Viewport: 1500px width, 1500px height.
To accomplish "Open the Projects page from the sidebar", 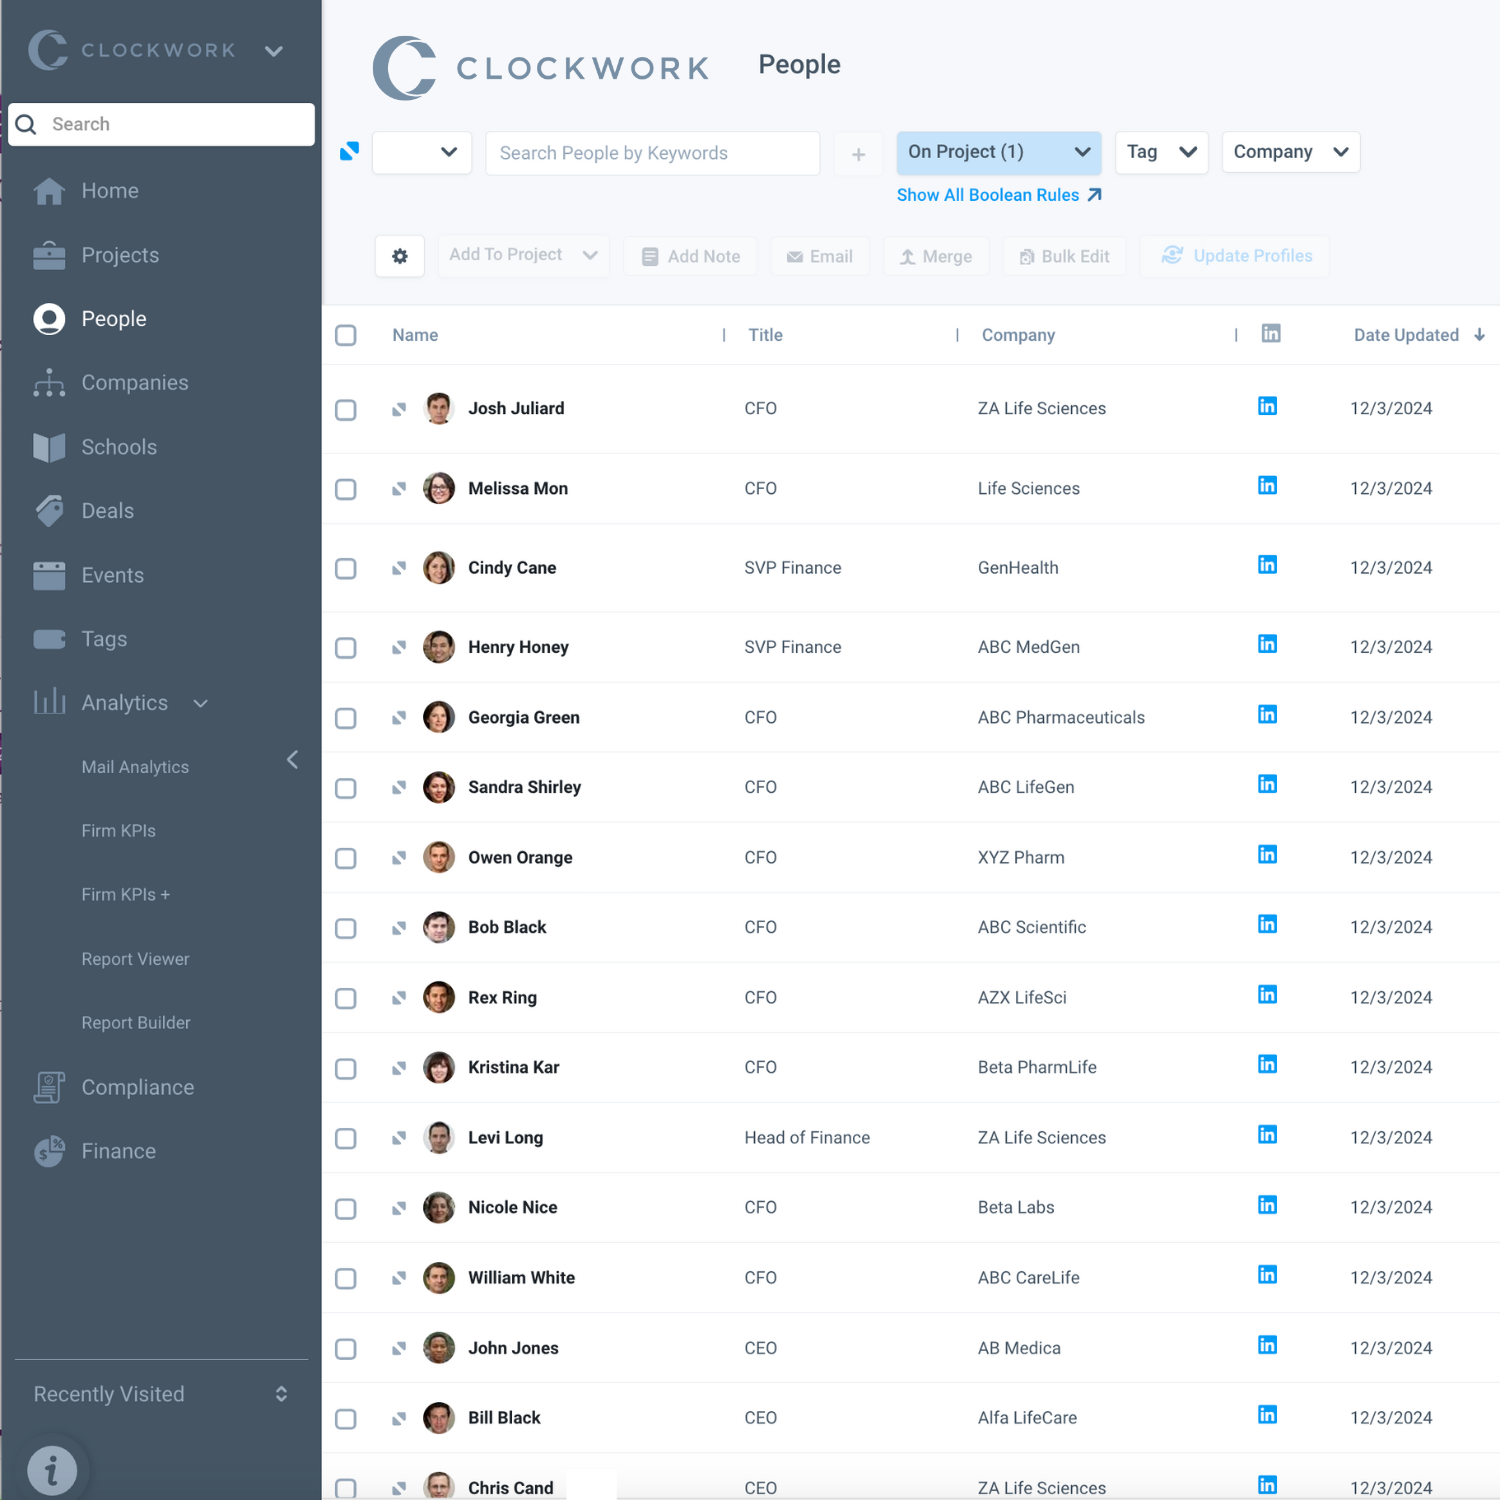I will point(120,255).
